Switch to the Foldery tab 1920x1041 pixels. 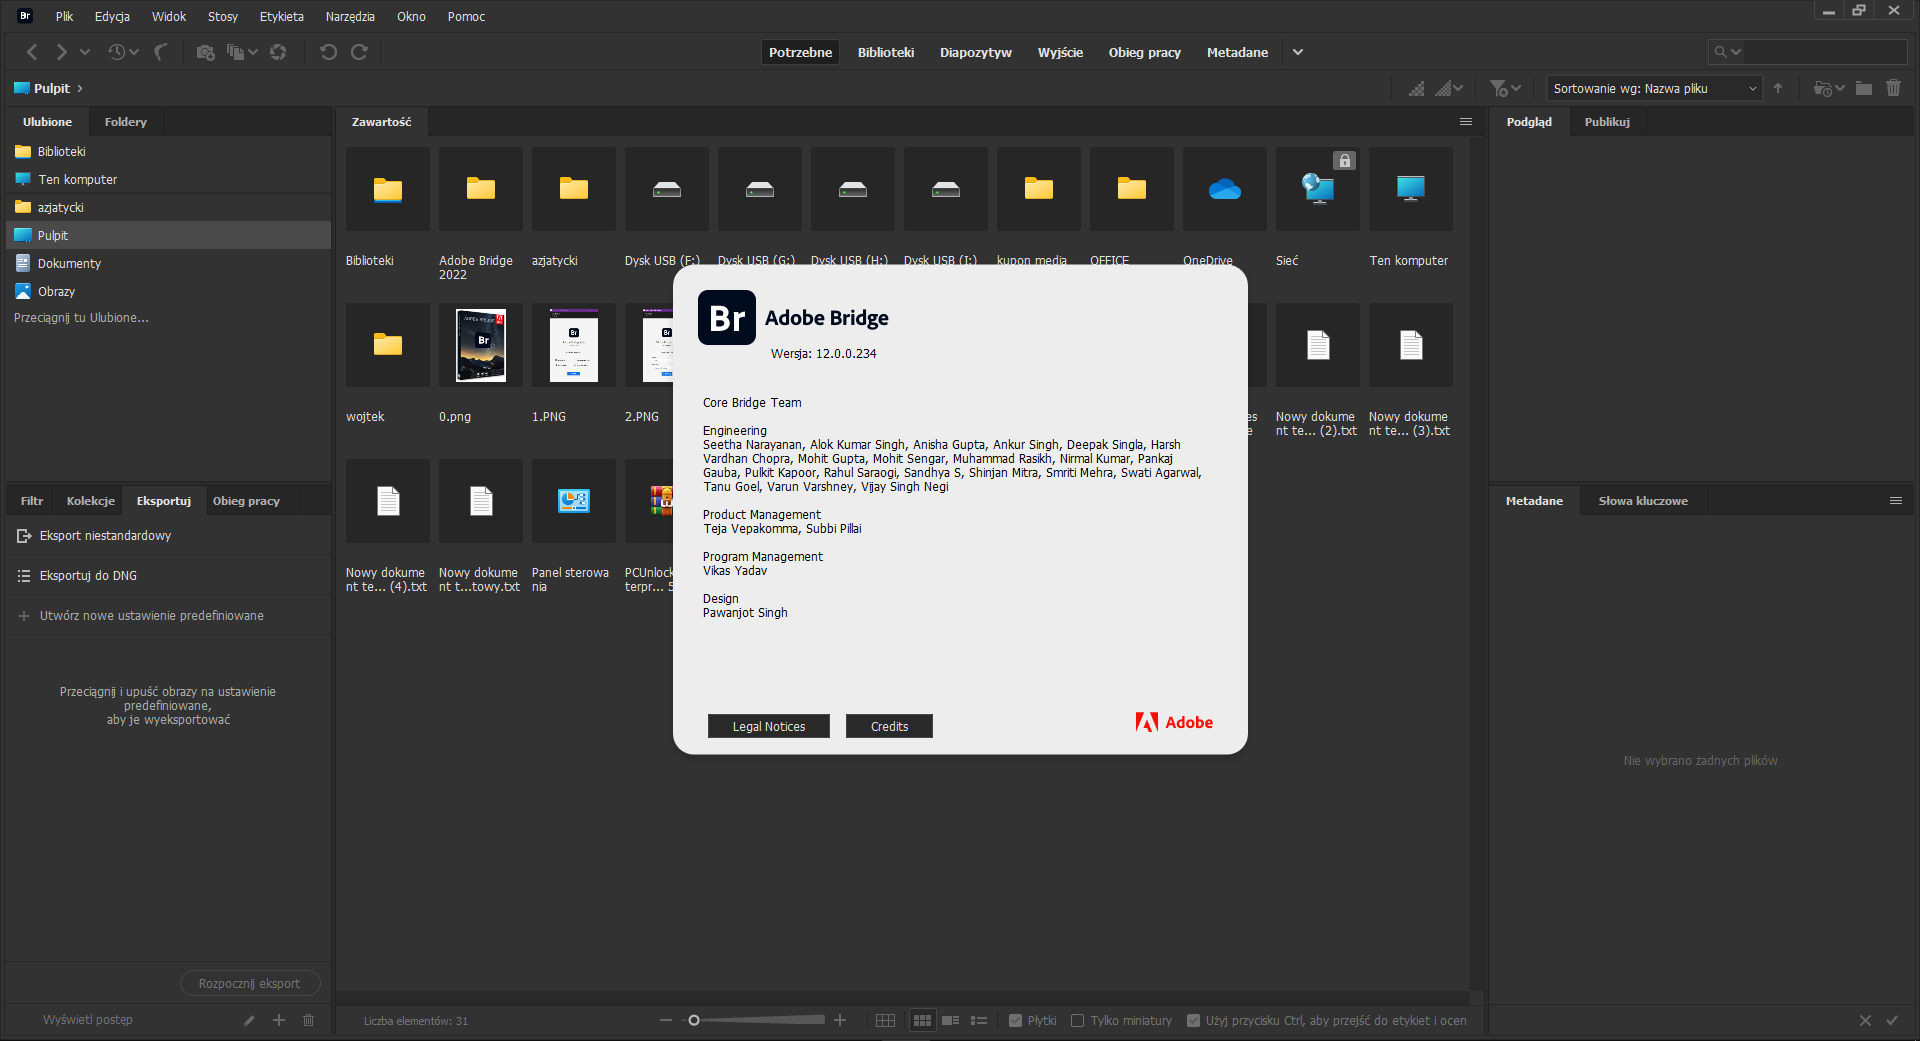point(126,122)
